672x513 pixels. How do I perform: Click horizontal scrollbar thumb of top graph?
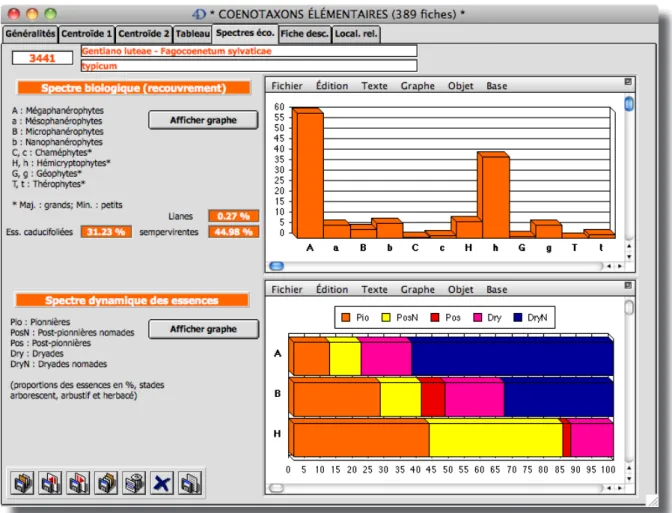[276, 266]
